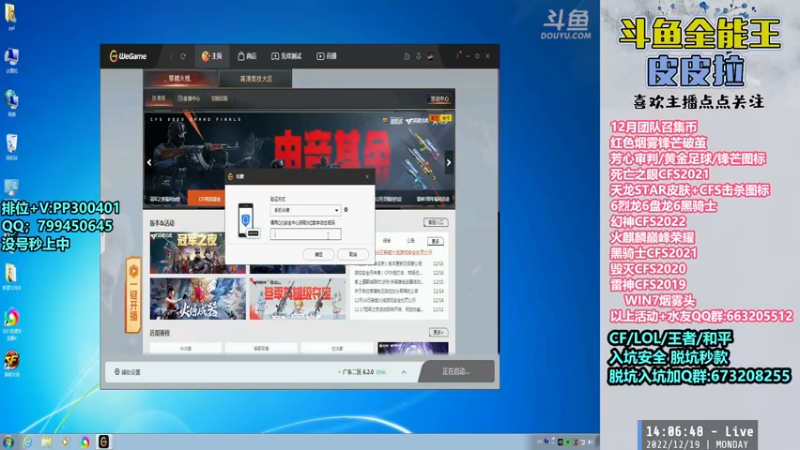Open WeGame main menu icon with red dot
The image size is (800, 450).
[x=458, y=56]
